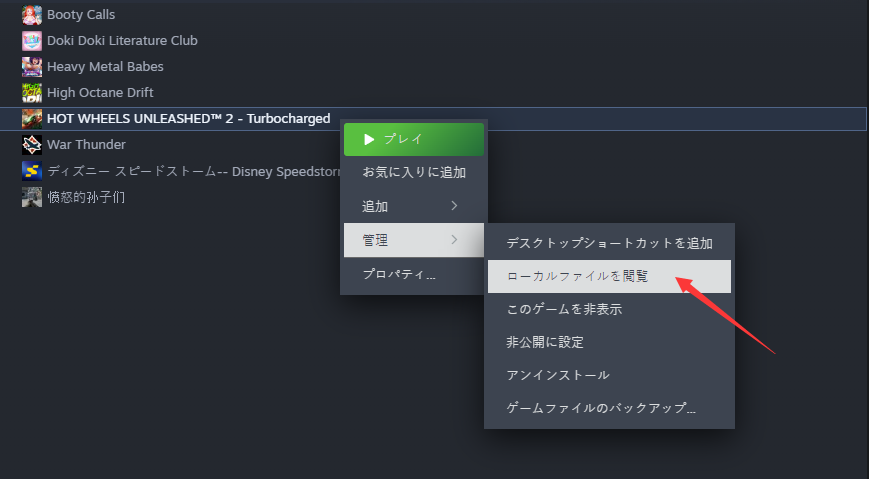Click the Booty Calls game icon

click(x=32, y=15)
